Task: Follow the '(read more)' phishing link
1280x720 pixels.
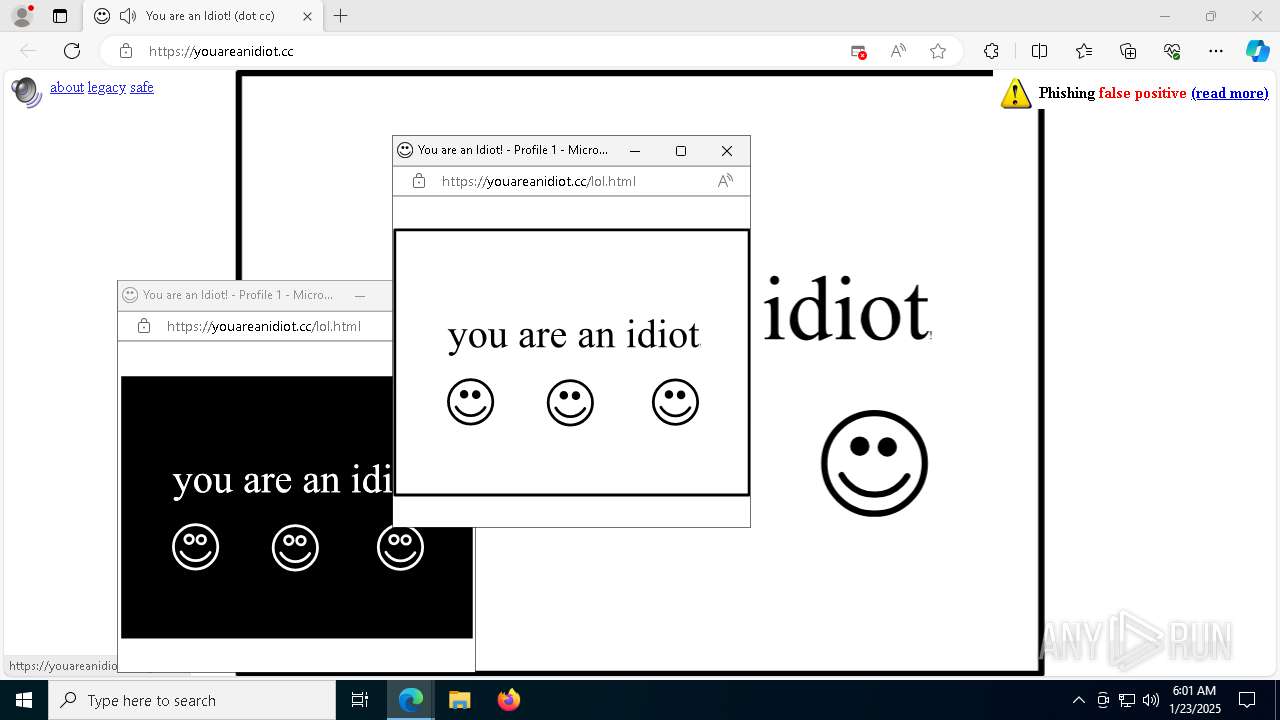Action: click(x=1229, y=93)
